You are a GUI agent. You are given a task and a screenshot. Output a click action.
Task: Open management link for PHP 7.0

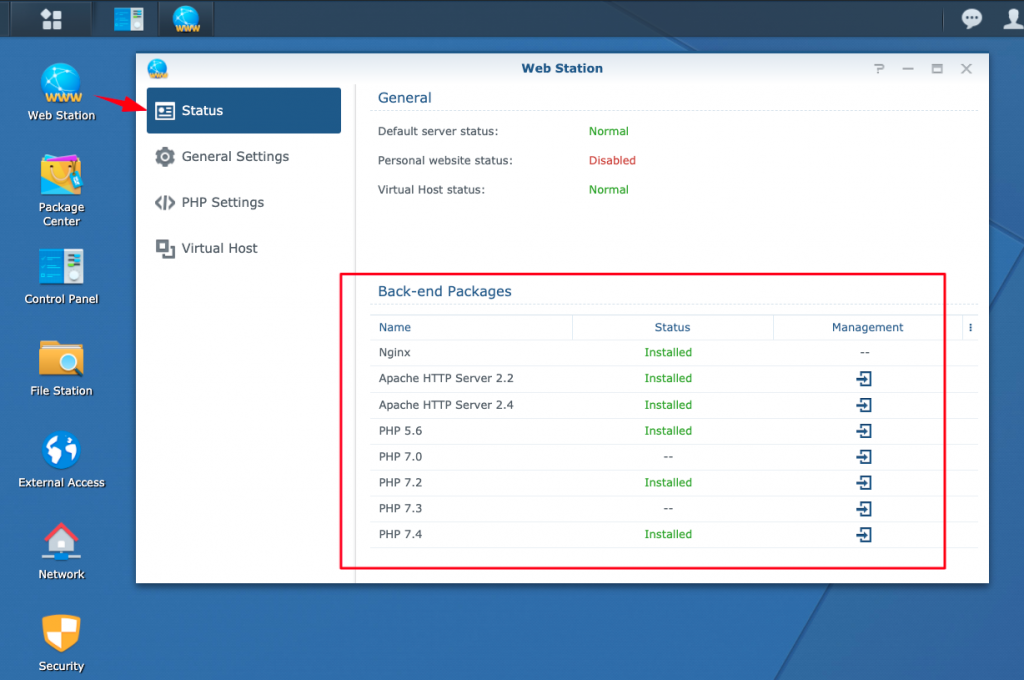tap(864, 457)
